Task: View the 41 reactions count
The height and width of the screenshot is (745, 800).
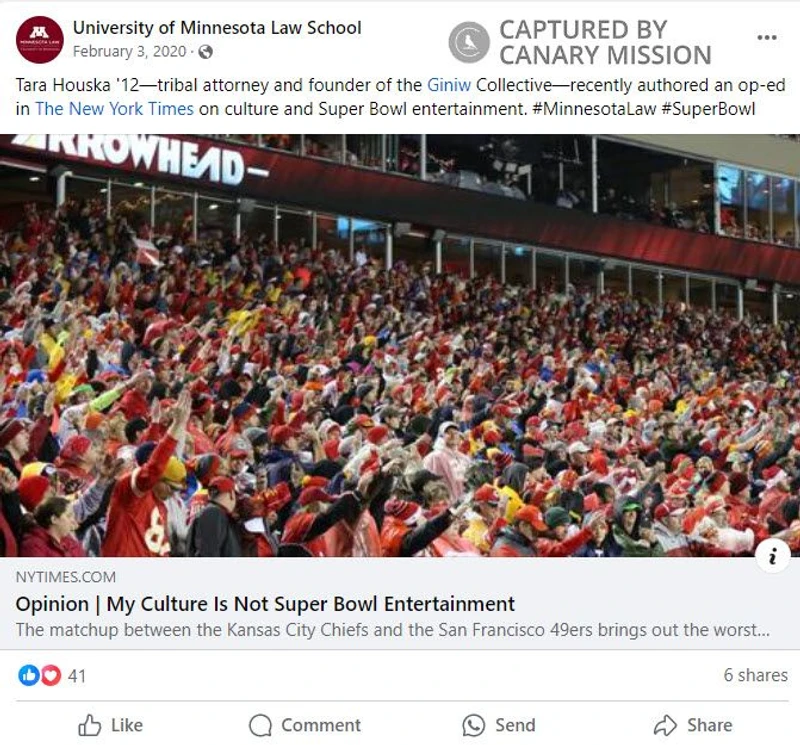Action: [x=77, y=676]
